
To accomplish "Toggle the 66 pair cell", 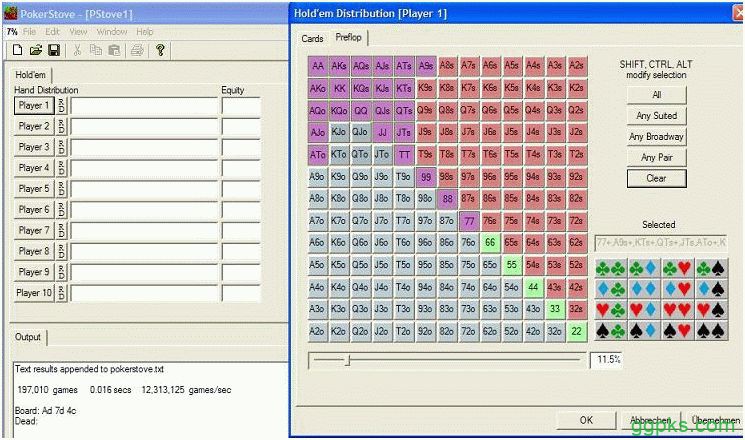I will [490, 242].
